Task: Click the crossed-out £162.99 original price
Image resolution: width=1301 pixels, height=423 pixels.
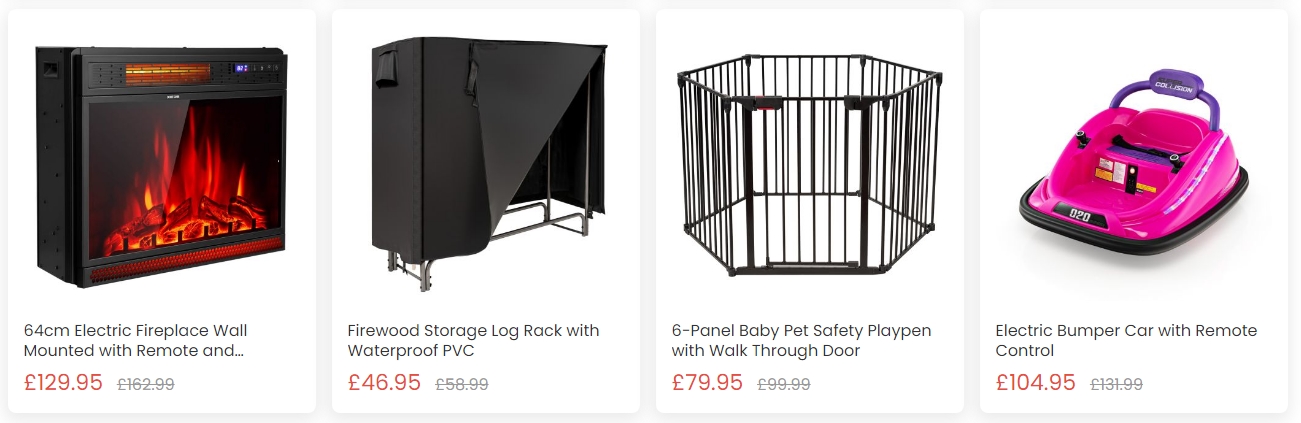Action: [146, 384]
